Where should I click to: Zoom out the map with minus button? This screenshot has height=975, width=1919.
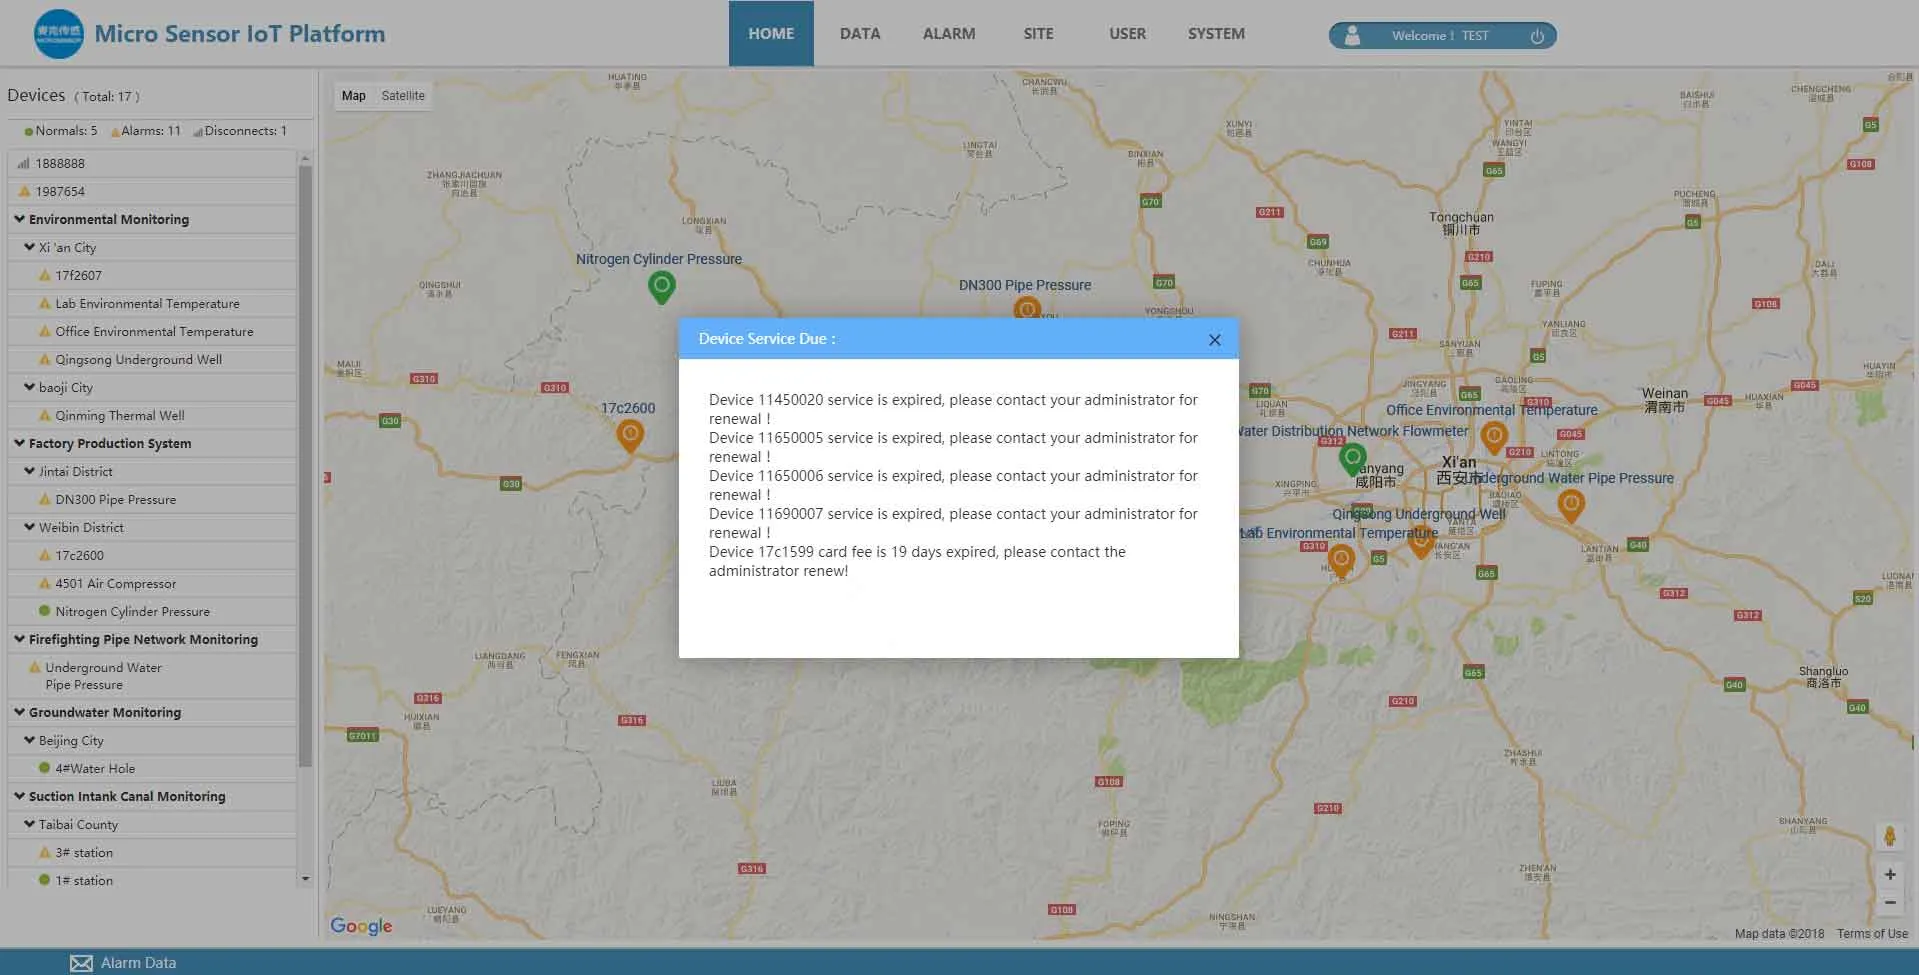coord(1890,902)
